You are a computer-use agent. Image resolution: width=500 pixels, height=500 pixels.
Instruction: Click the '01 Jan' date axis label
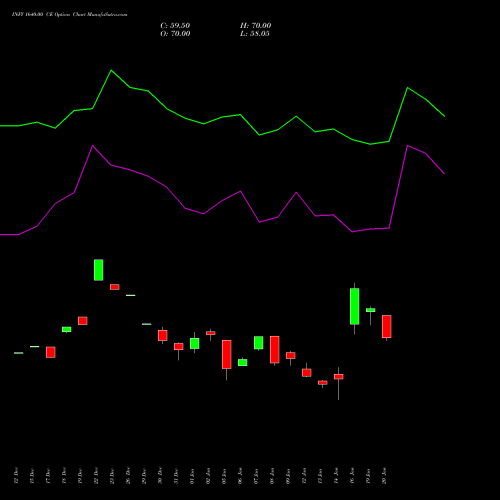coord(192,476)
